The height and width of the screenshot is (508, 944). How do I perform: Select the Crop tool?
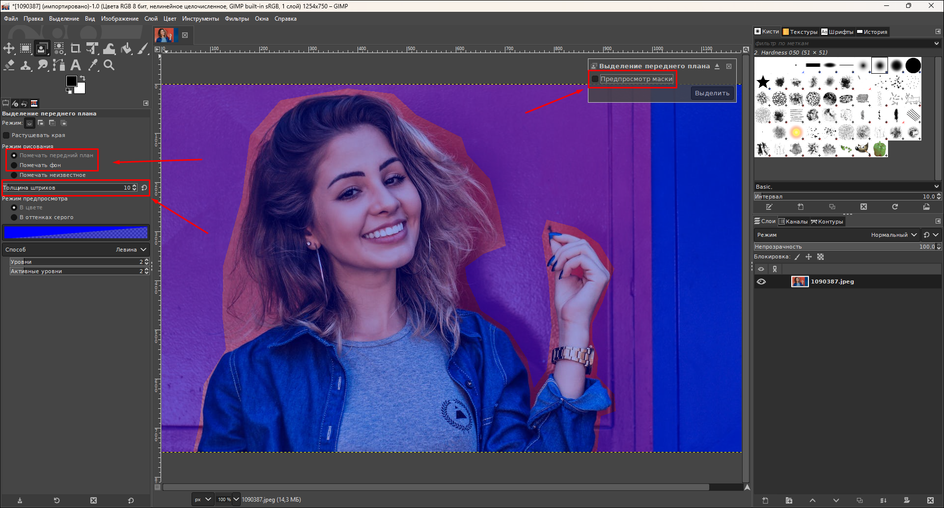75,48
